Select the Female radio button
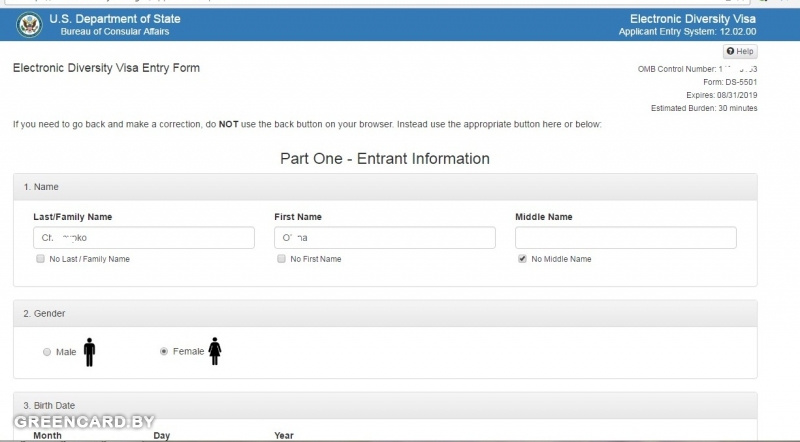 pyautogui.click(x=164, y=352)
